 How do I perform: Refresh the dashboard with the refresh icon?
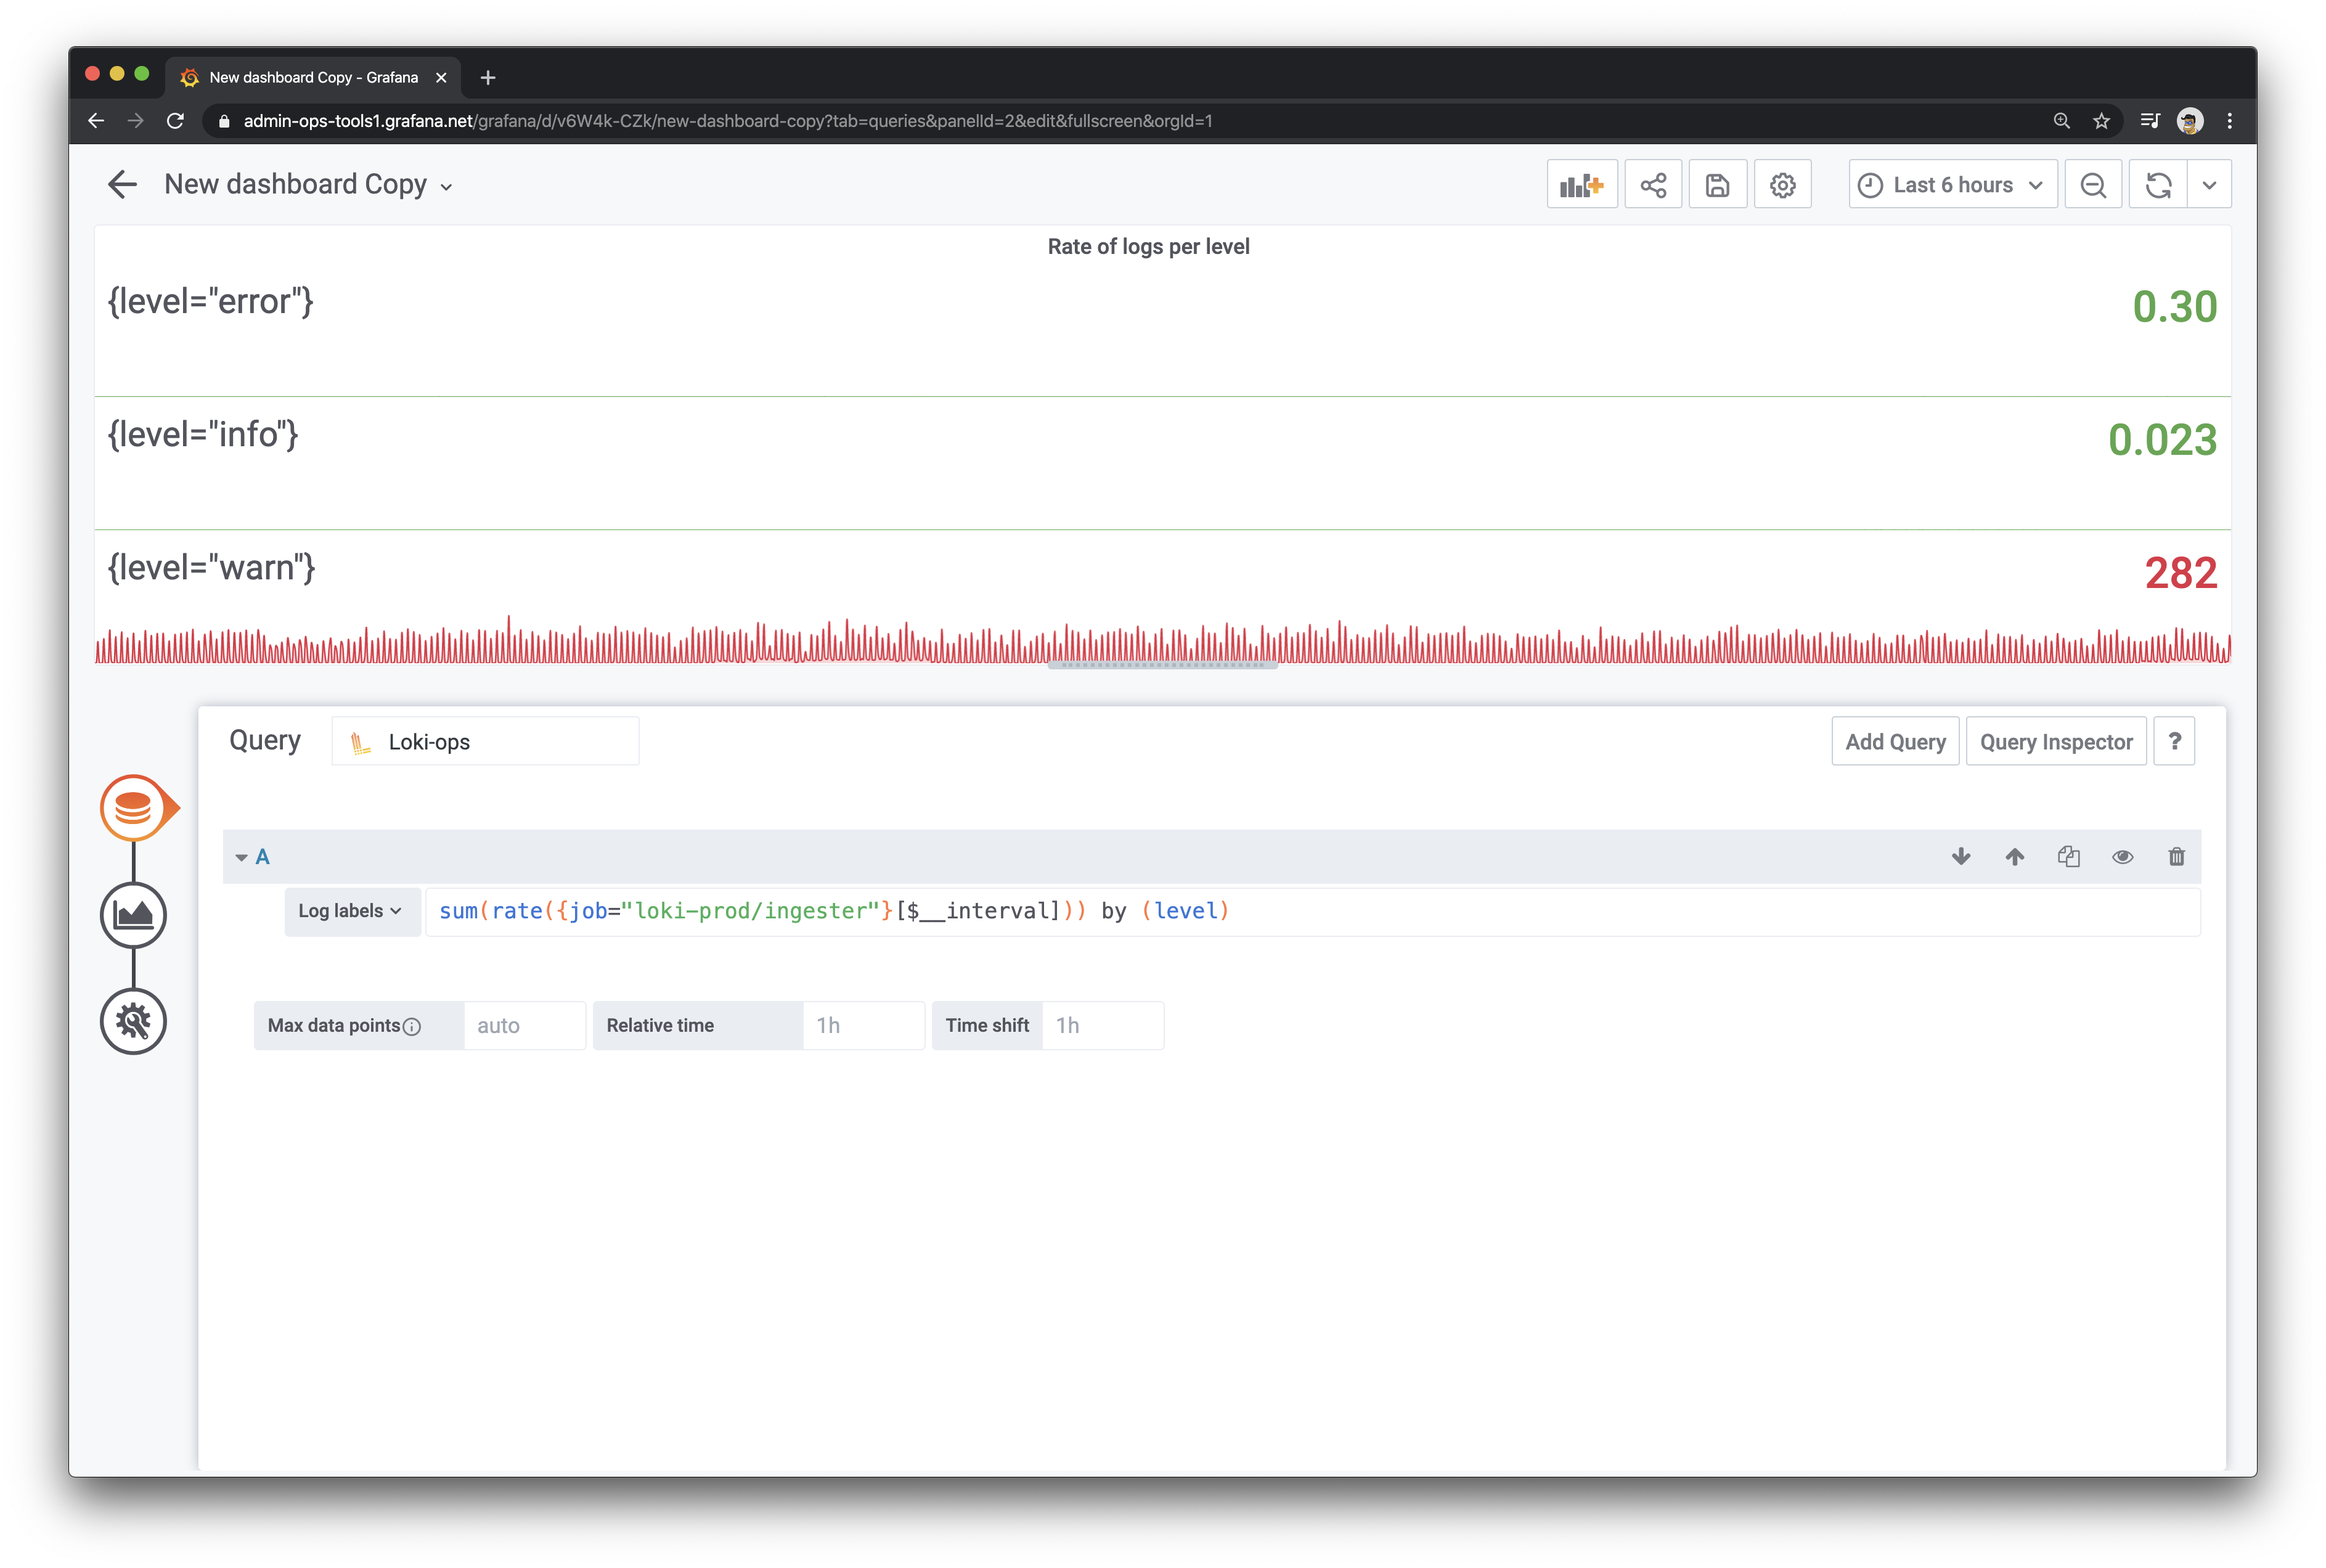pyautogui.click(x=2158, y=184)
